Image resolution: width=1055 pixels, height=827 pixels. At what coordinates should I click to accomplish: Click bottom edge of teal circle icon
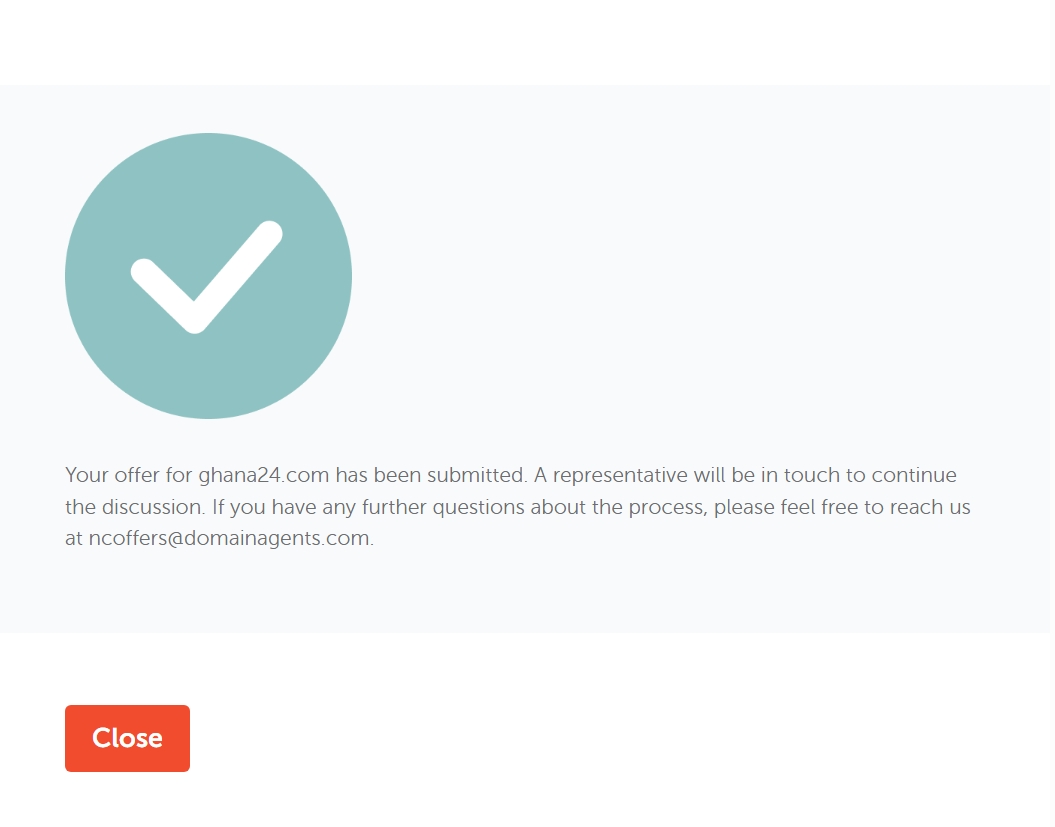coord(208,411)
